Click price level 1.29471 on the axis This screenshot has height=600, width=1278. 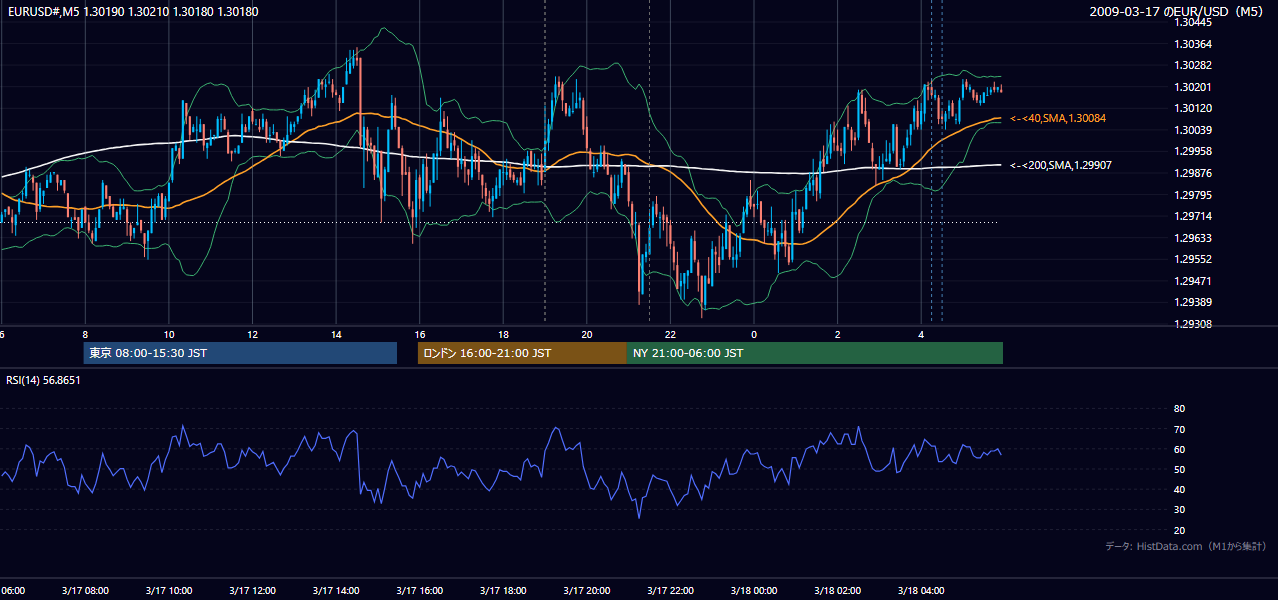[1195, 281]
